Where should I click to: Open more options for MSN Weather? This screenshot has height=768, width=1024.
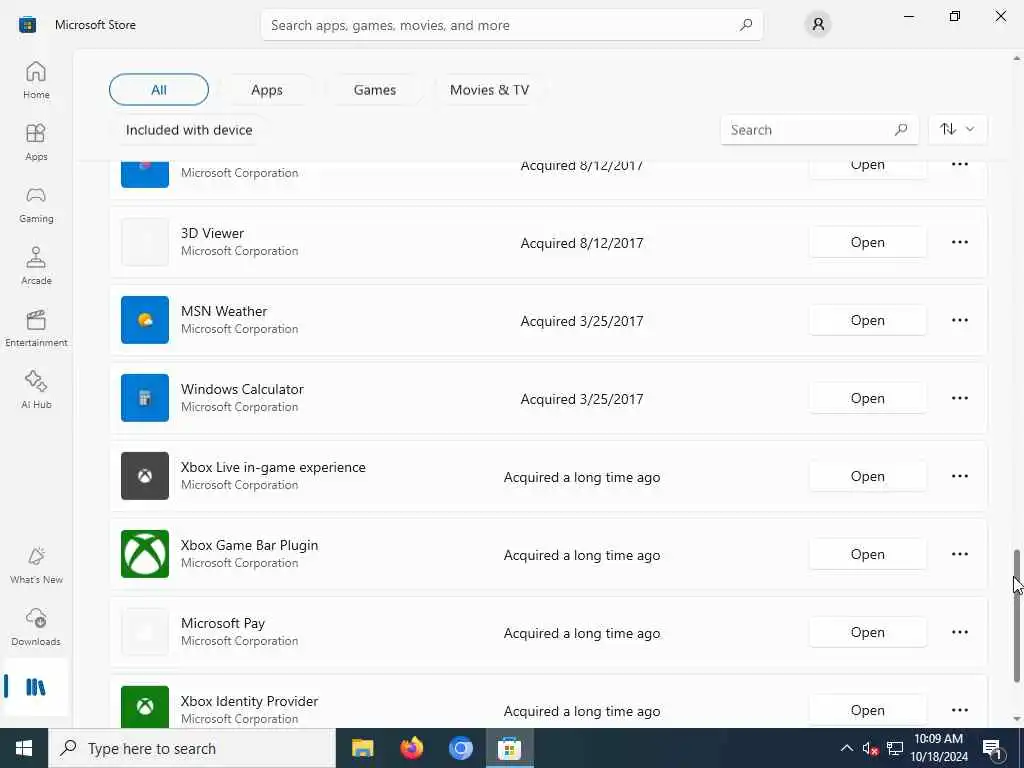(959, 320)
